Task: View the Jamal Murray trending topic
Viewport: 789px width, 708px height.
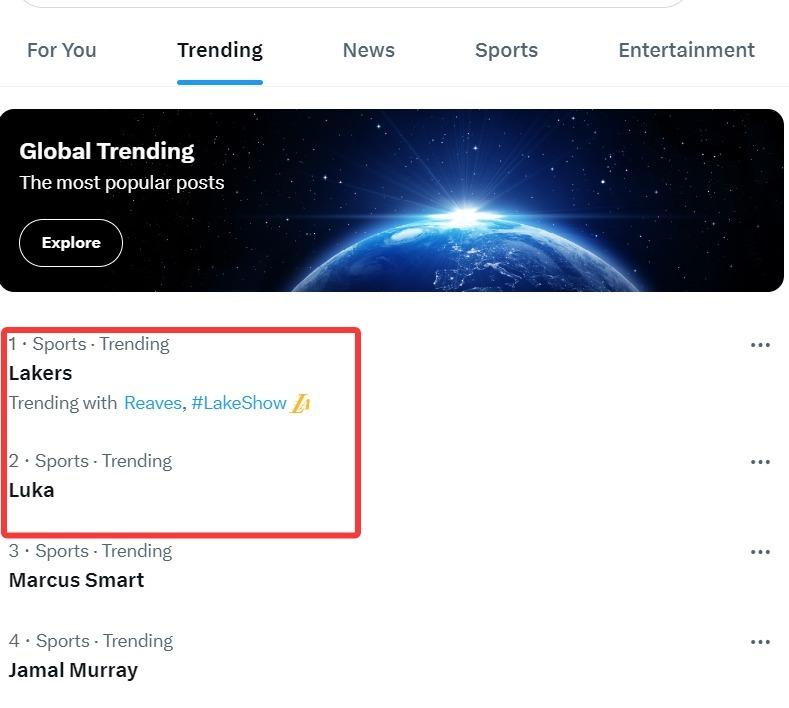Action: [x=73, y=670]
